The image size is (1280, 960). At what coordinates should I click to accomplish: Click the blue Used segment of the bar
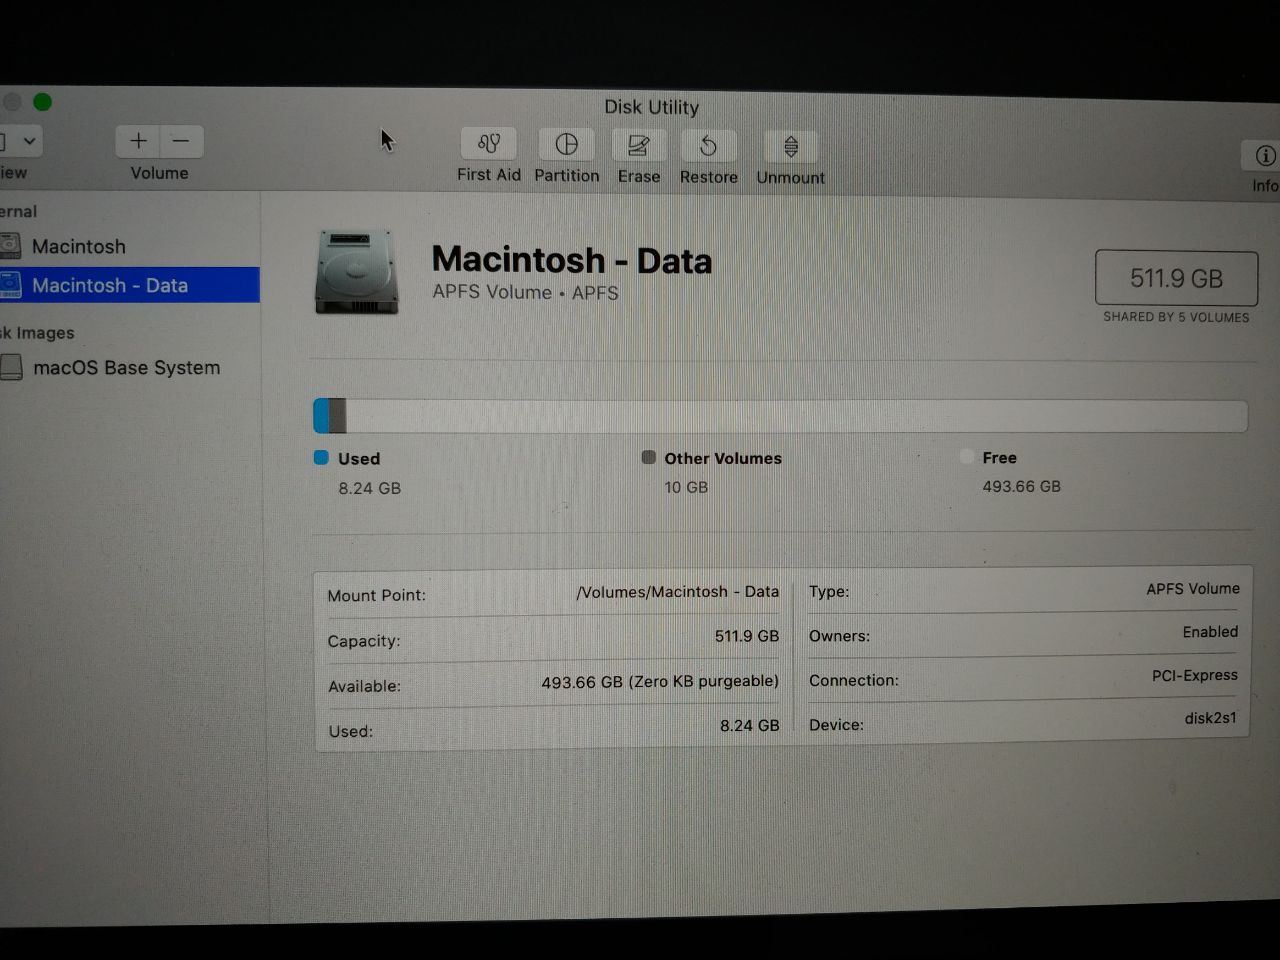[x=321, y=416]
